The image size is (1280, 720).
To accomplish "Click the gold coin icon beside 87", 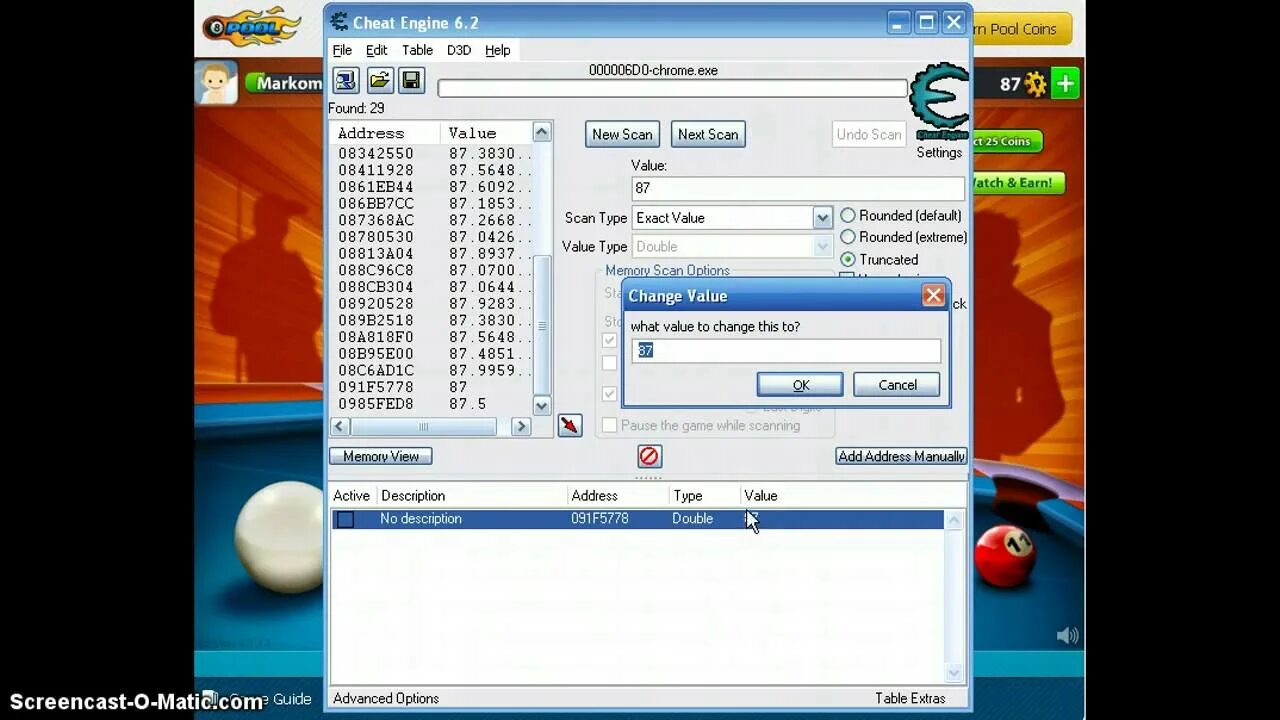I will [x=1035, y=84].
